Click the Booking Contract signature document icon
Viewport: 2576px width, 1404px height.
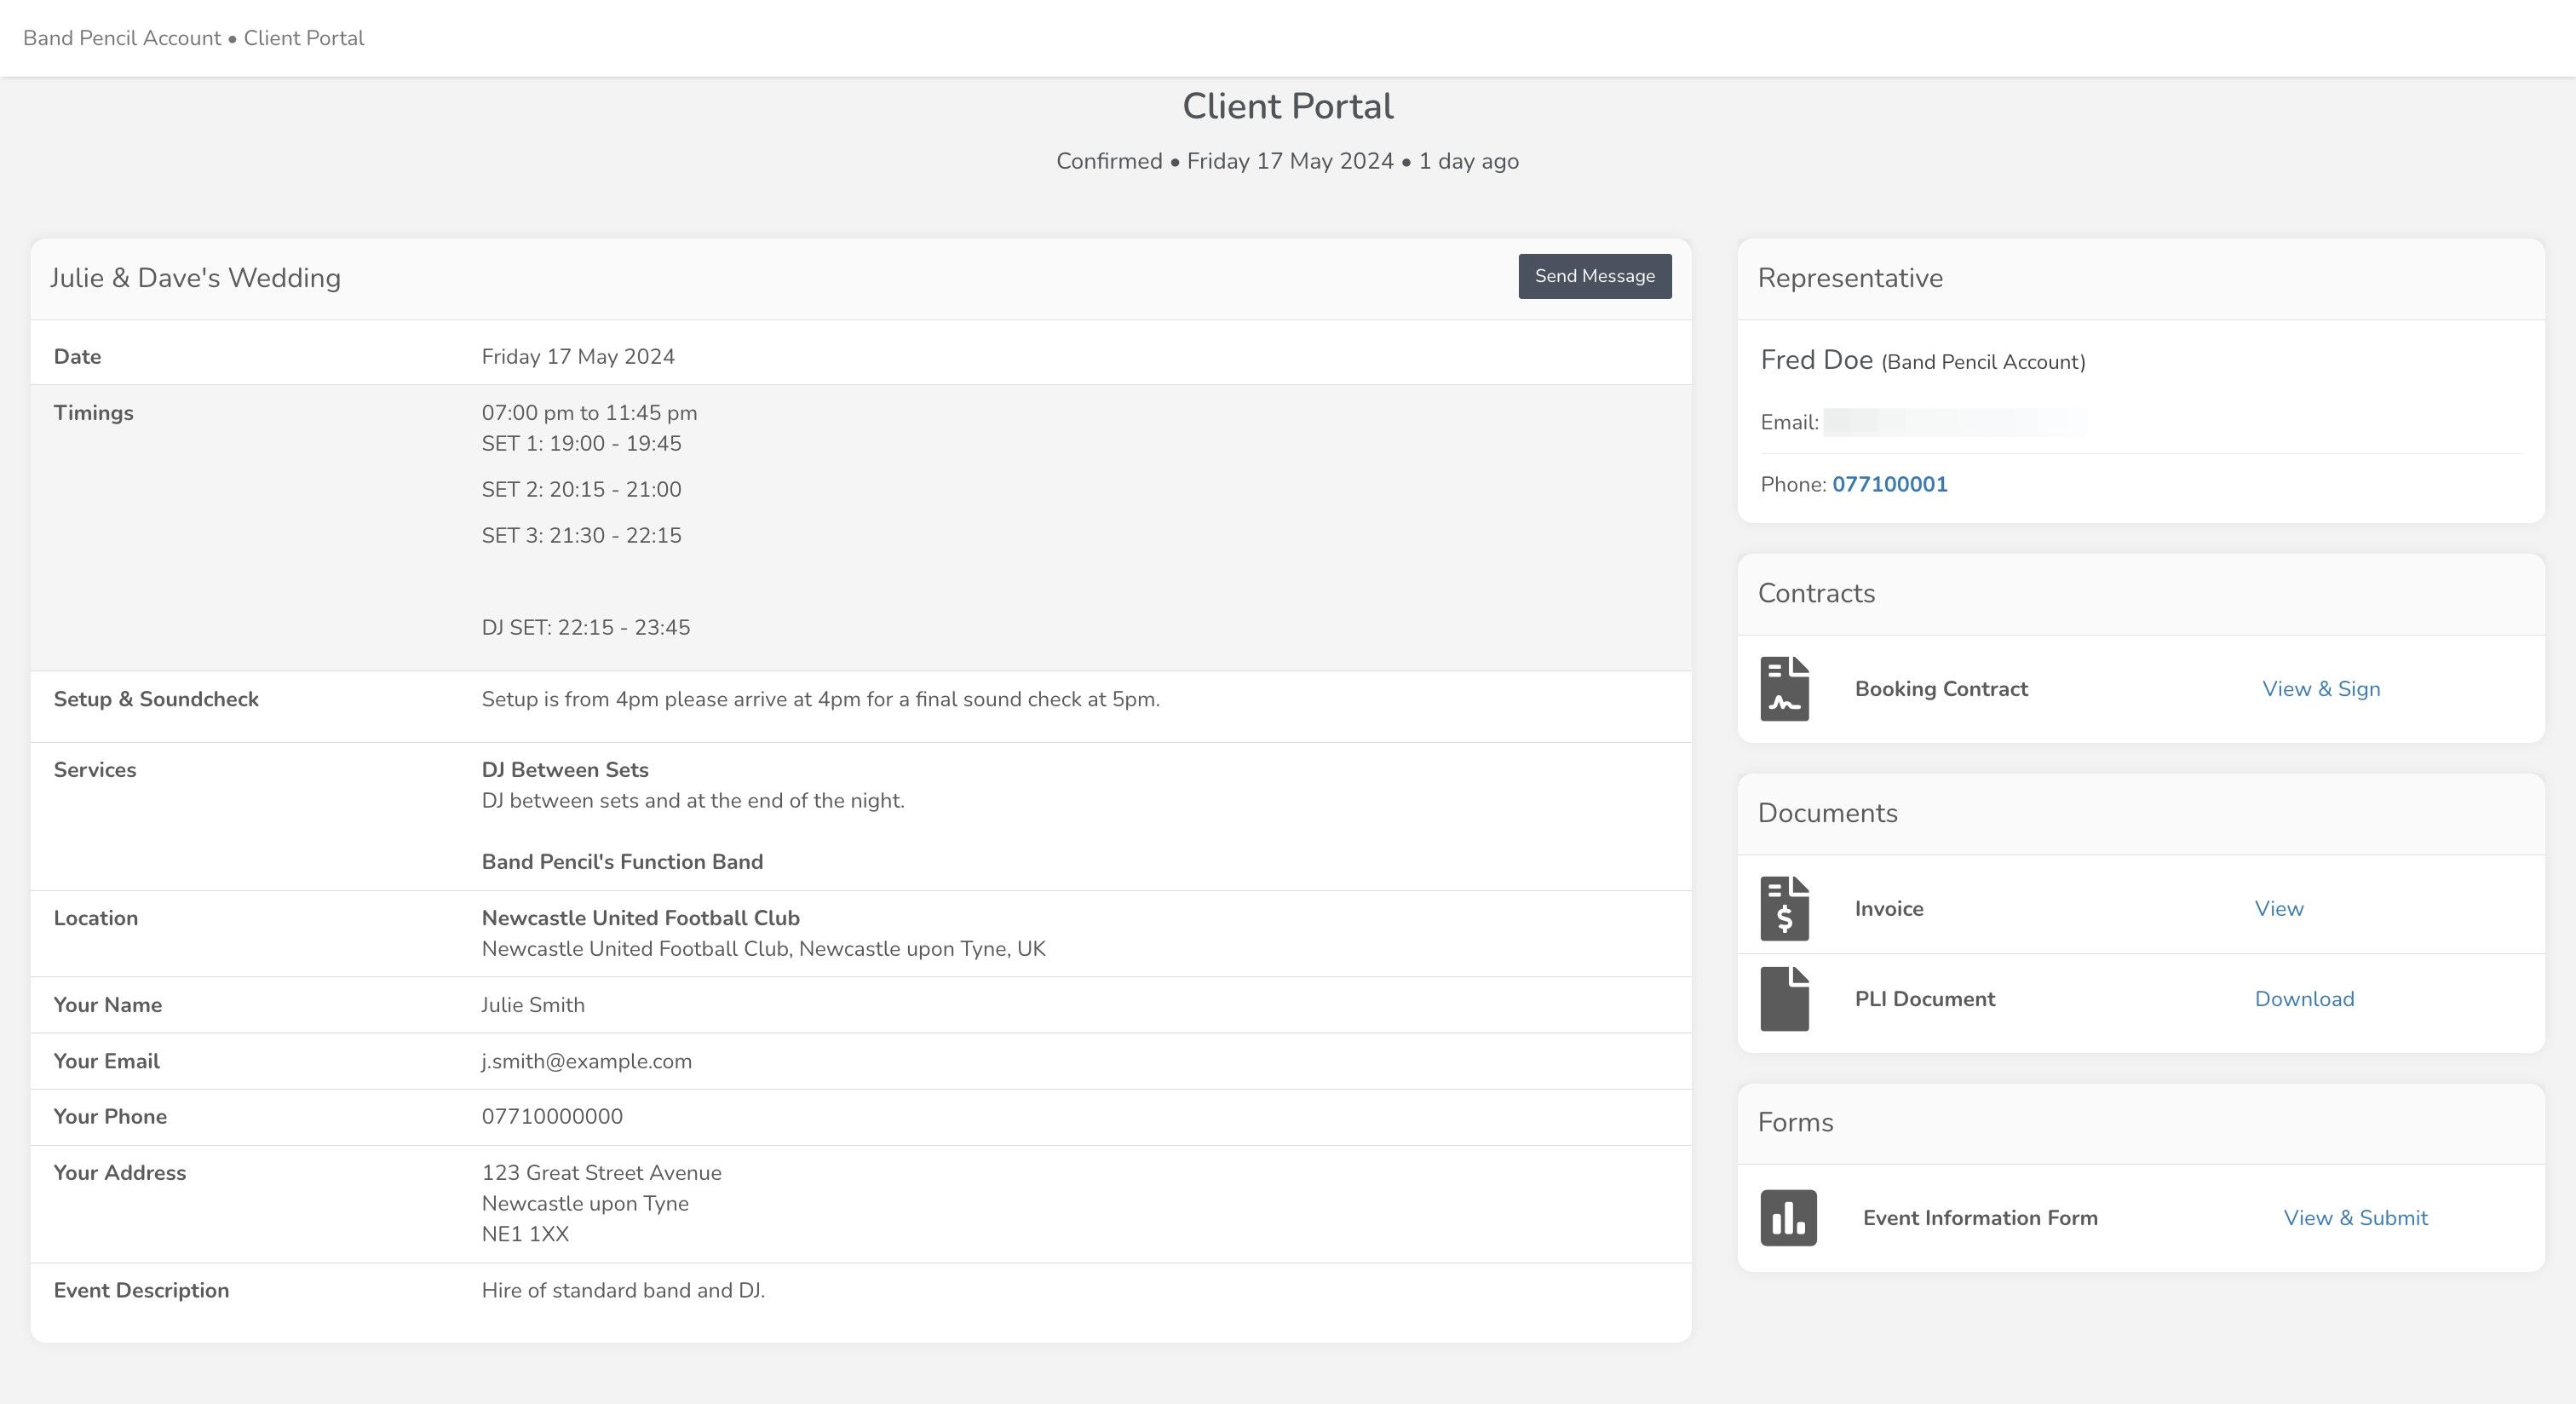(1785, 689)
